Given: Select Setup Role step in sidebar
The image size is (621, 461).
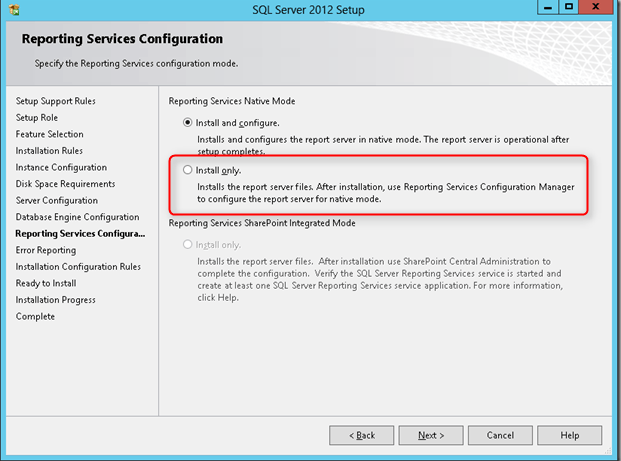Looking at the screenshot, I should pos(39,118).
